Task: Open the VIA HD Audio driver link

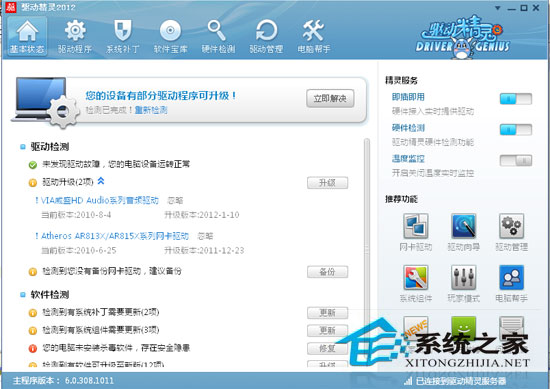Action: coord(100,200)
